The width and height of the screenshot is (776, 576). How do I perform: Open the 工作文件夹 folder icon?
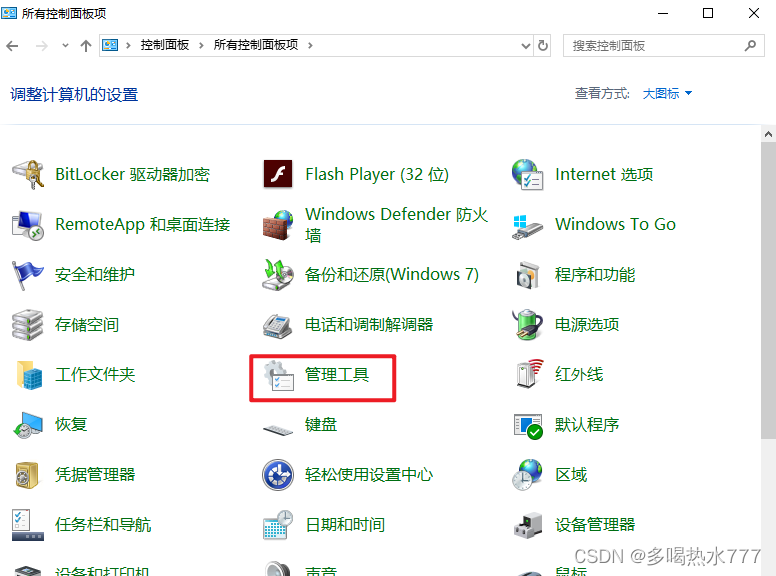[29, 375]
